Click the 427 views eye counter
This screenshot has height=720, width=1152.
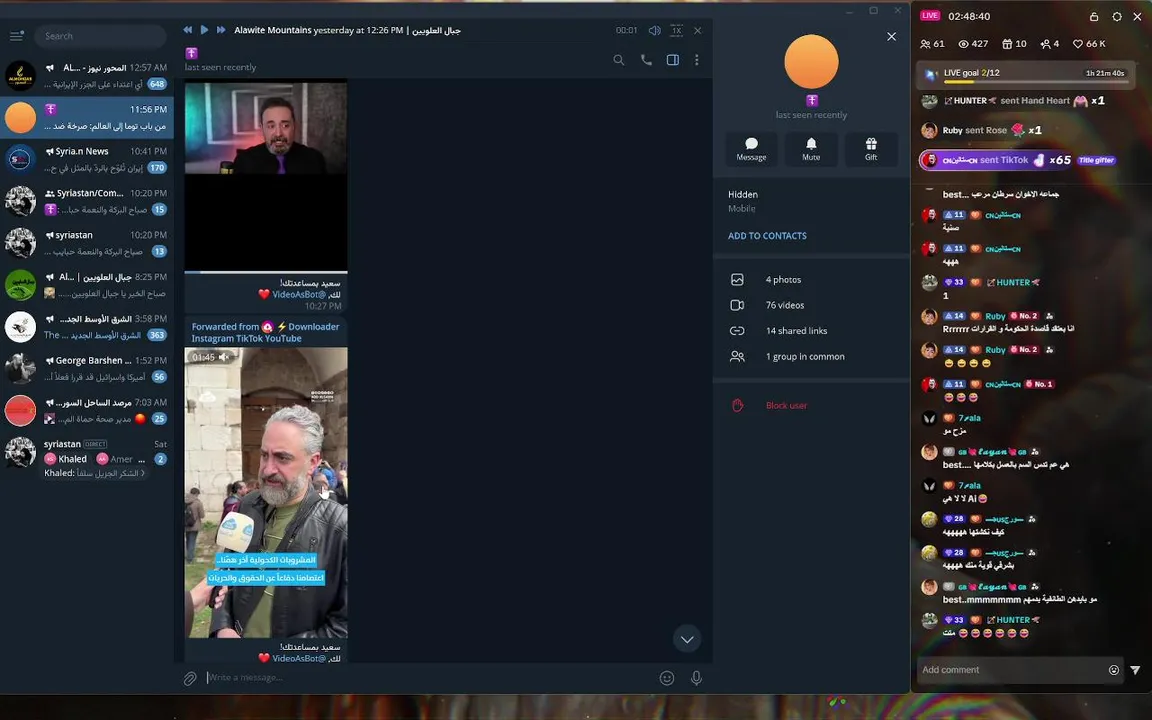click(x=973, y=44)
